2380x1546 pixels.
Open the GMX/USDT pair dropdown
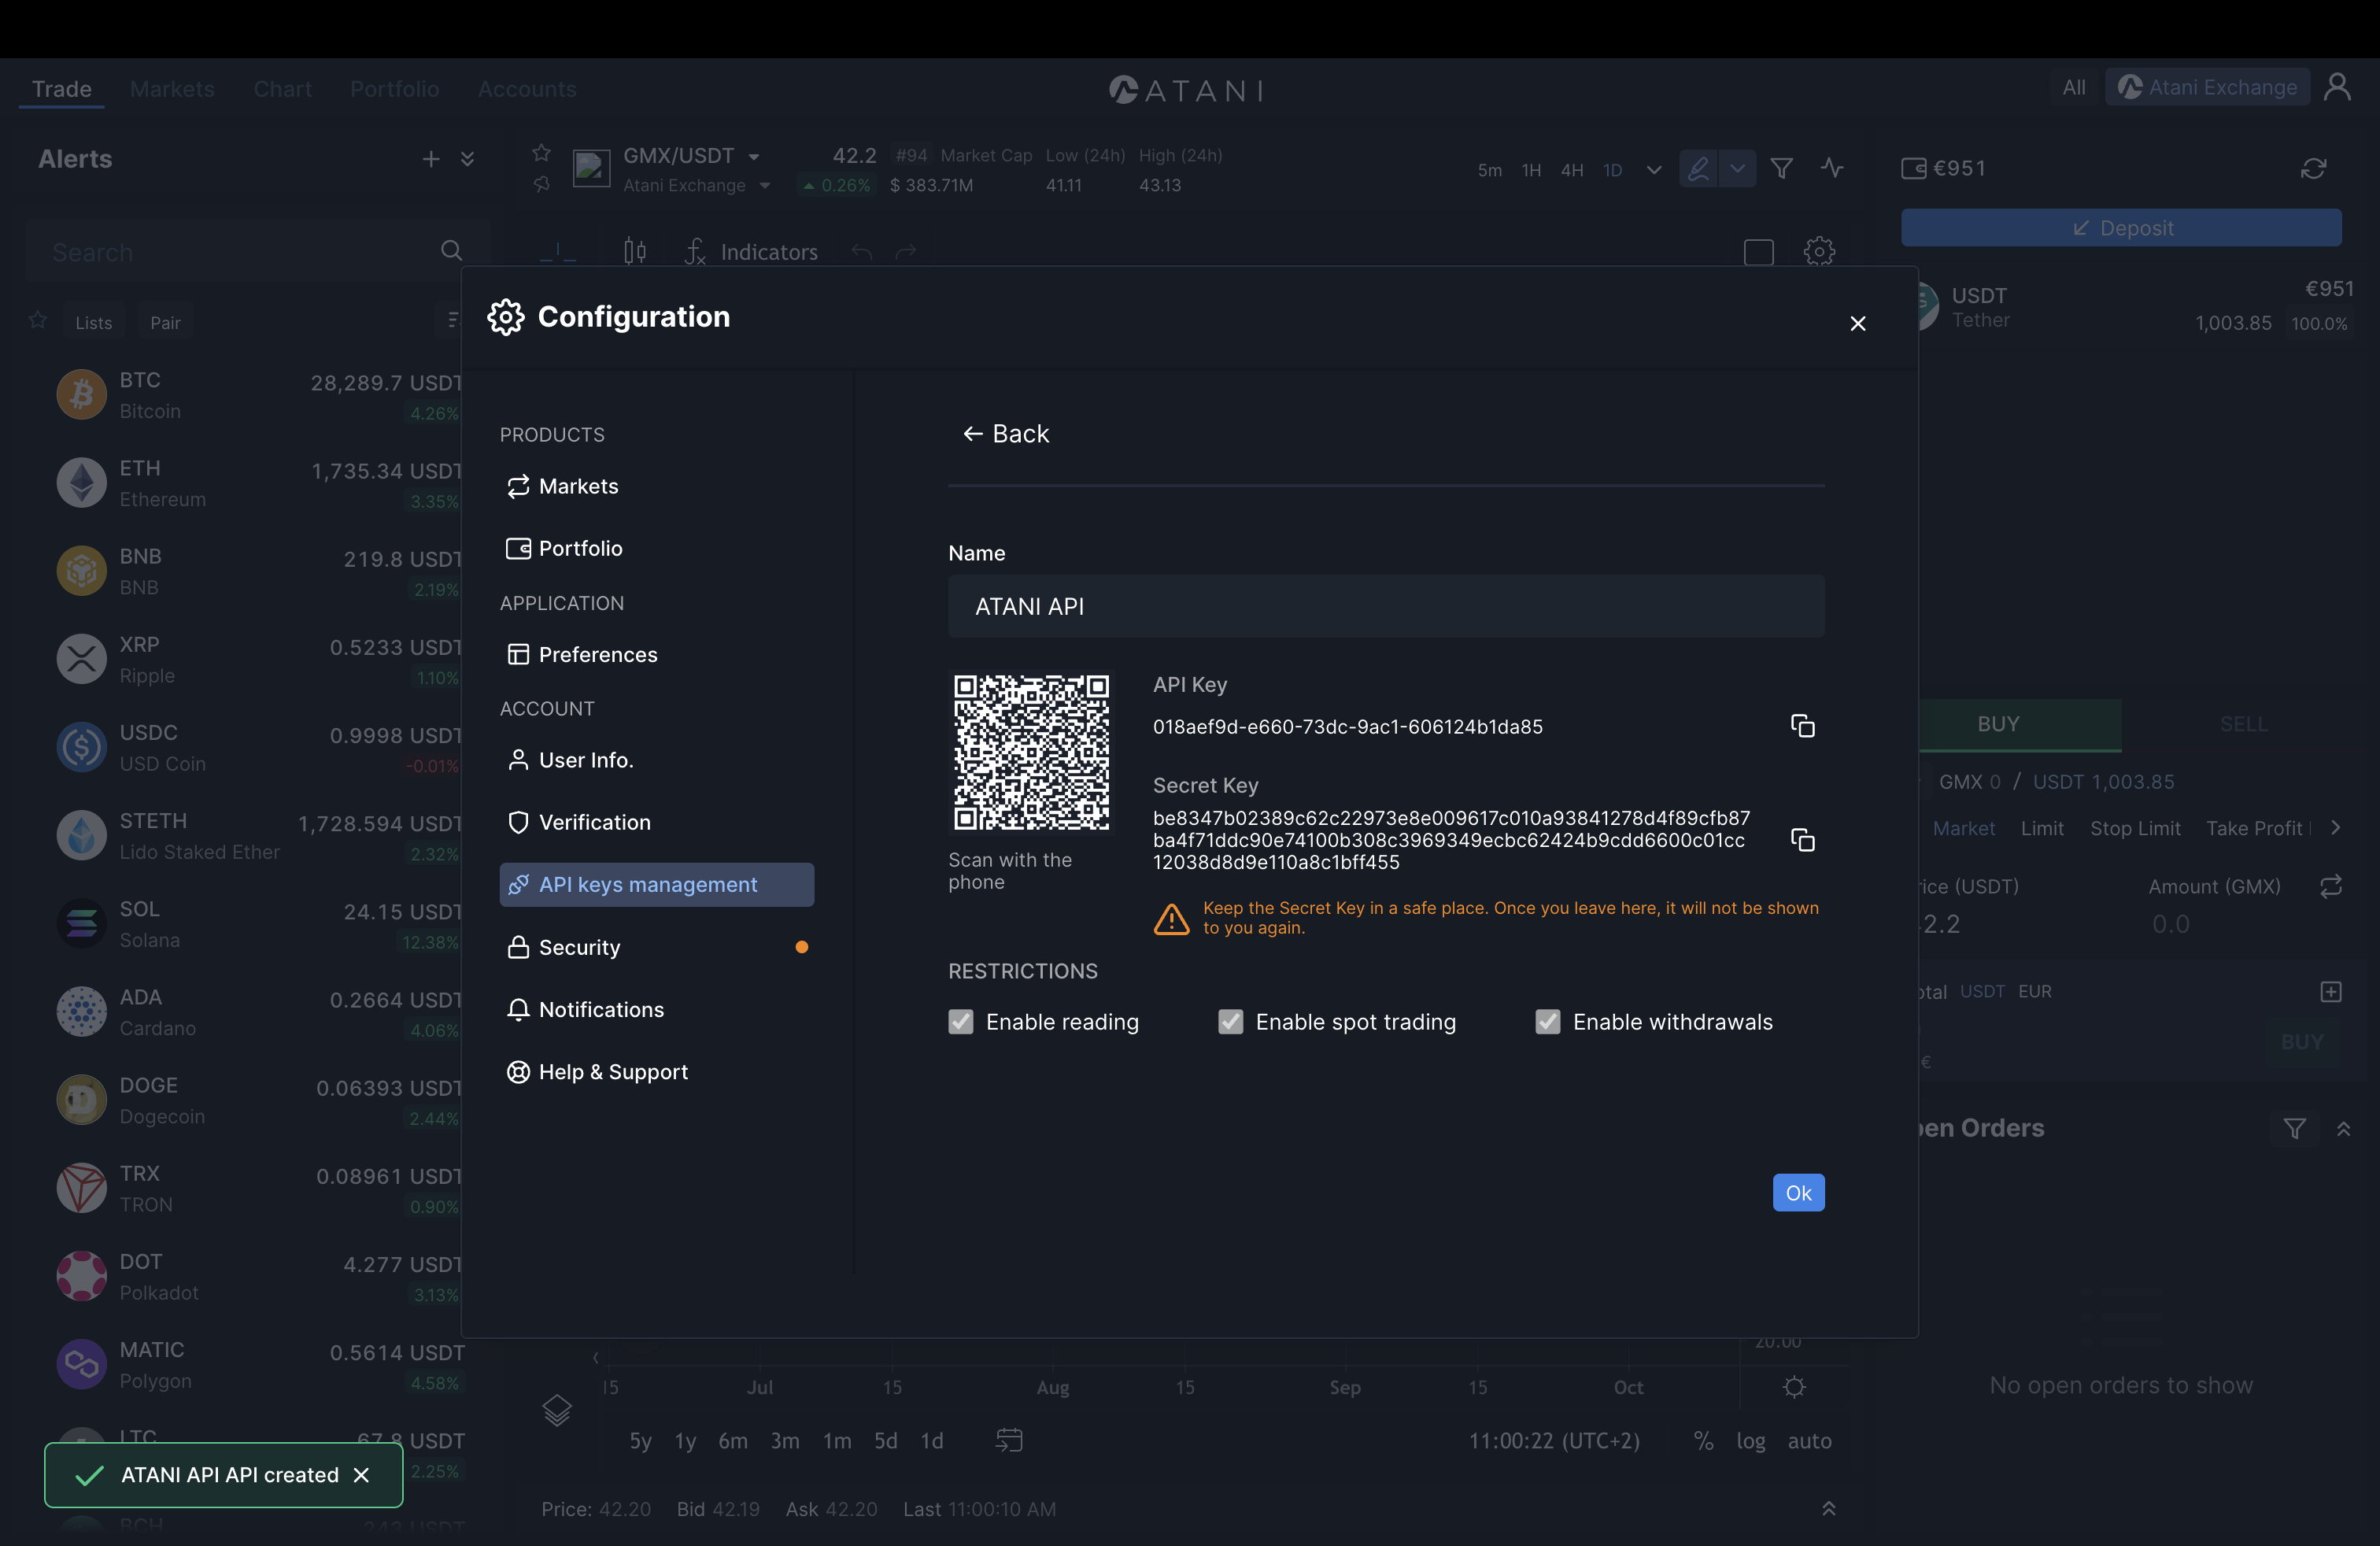tap(754, 156)
